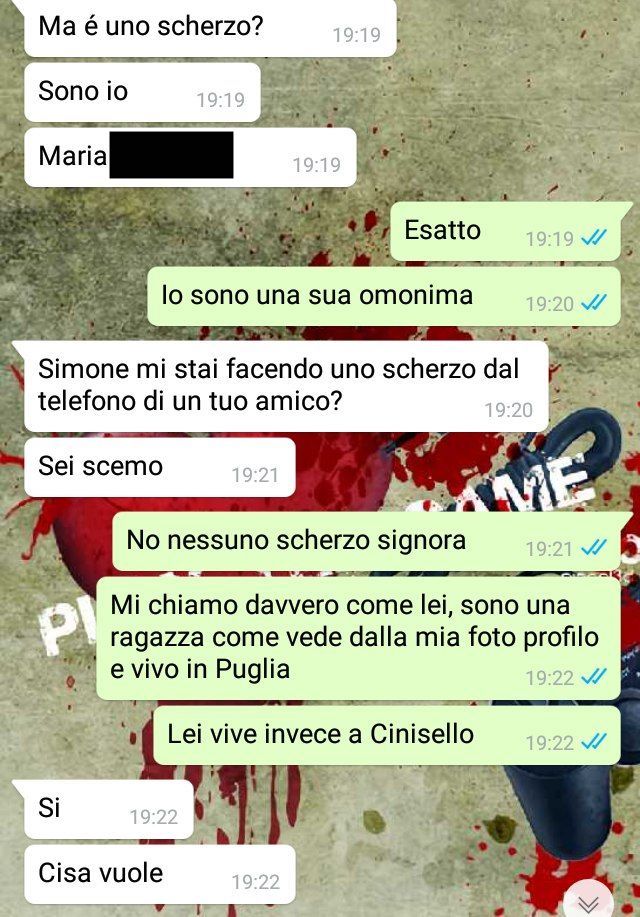Select the 'Lei vive invece a Cinisello' message

[x=386, y=735]
